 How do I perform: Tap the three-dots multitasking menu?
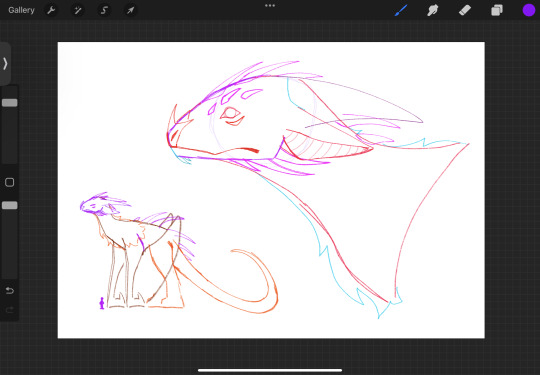click(270, 6)
